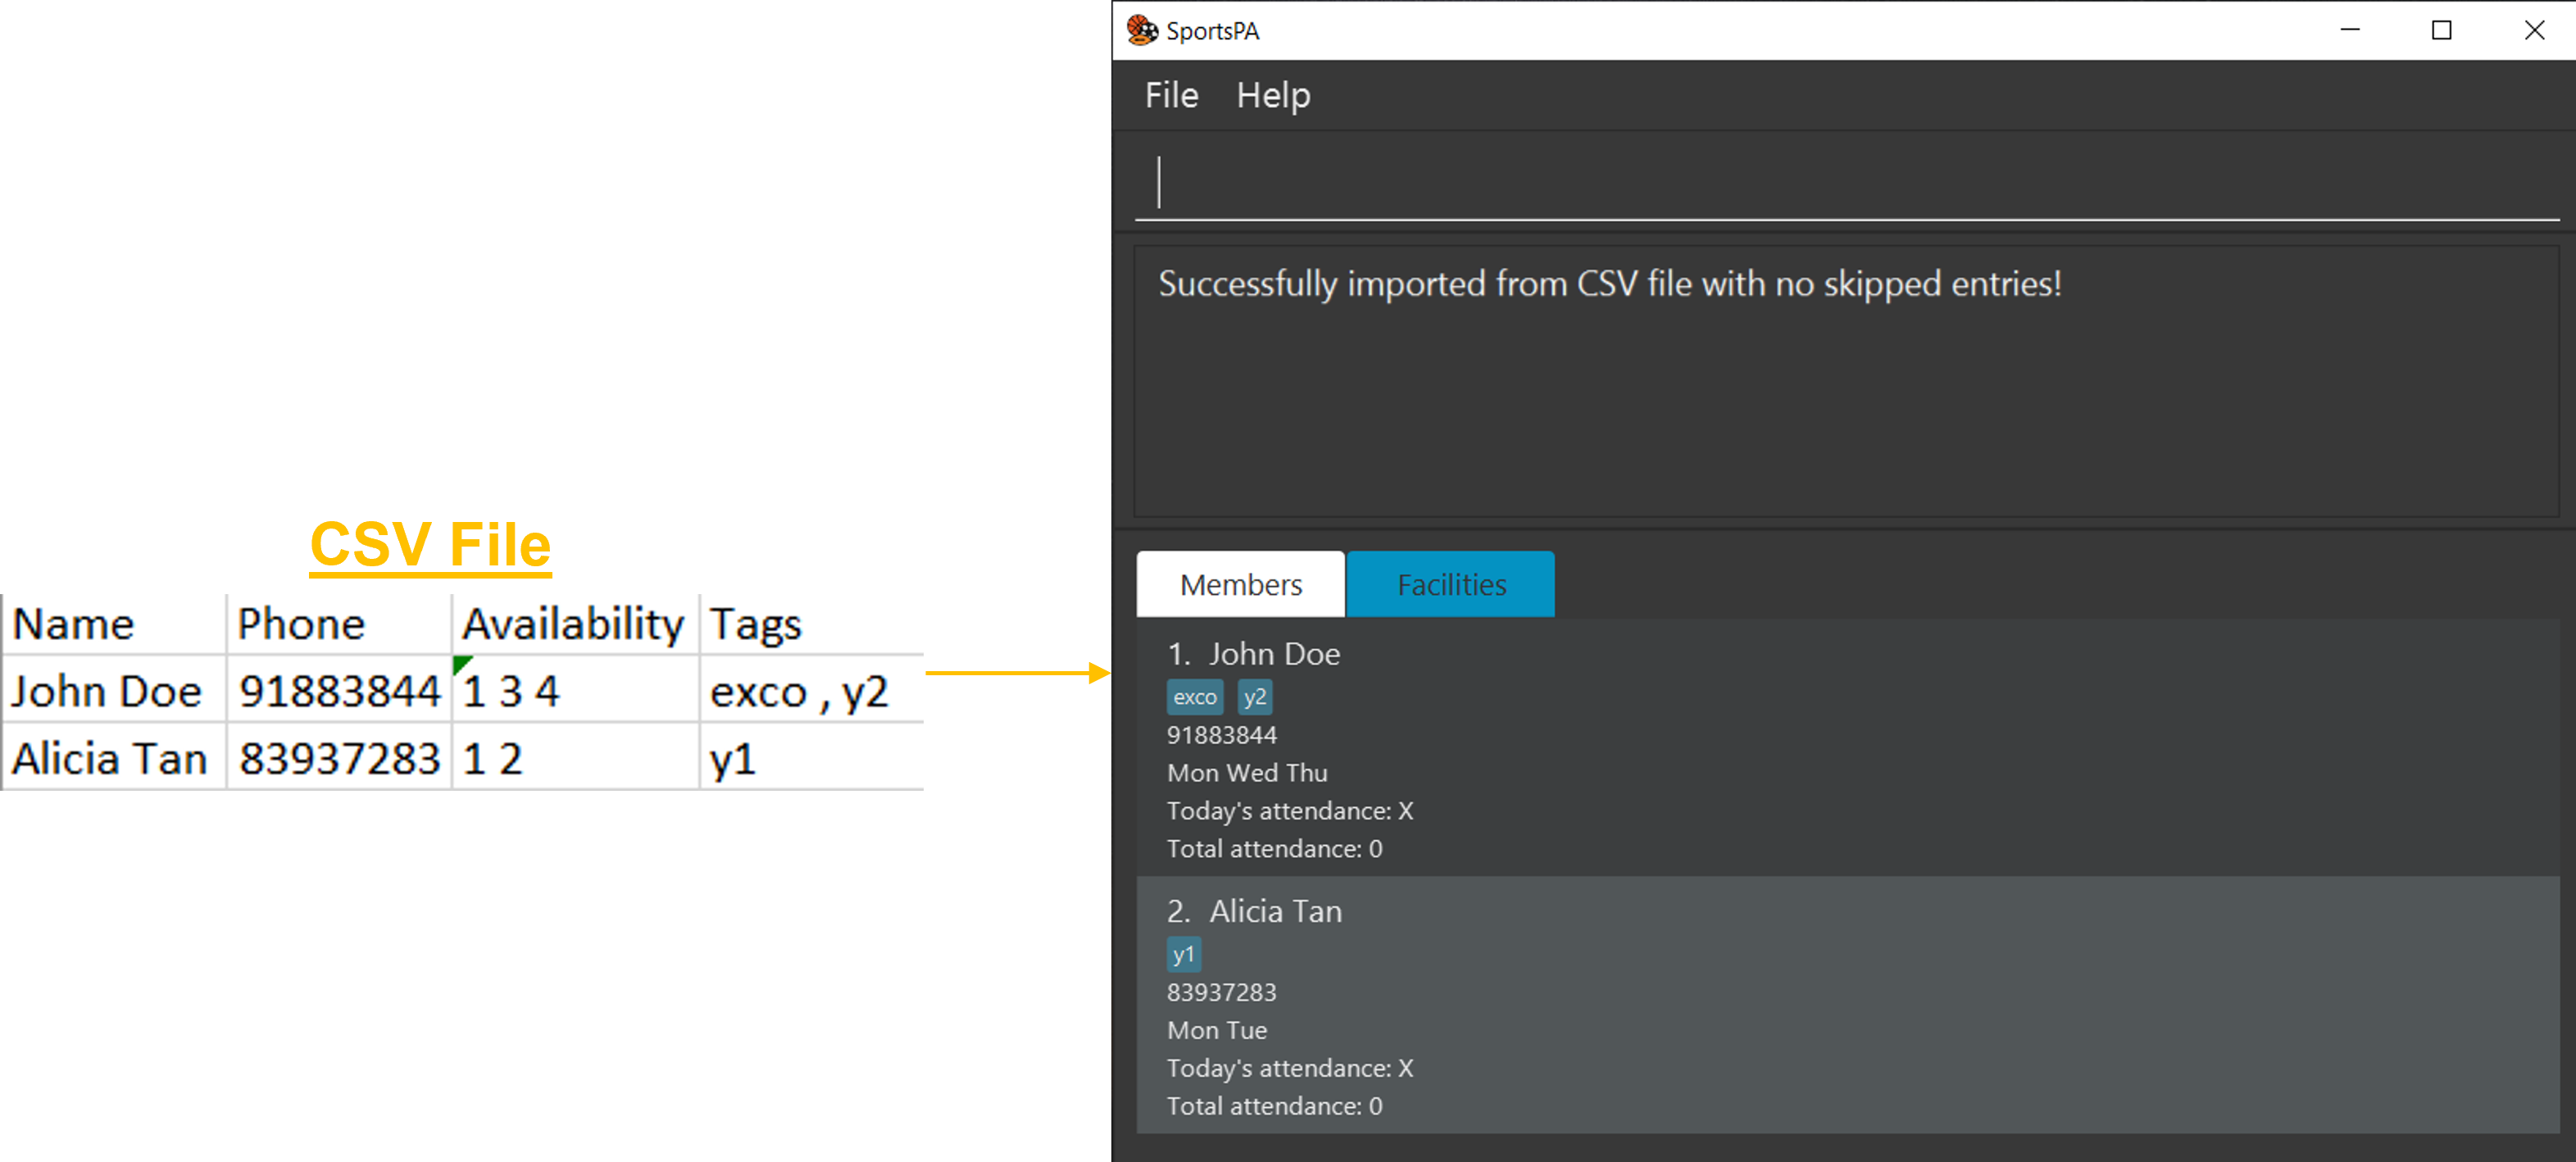2576x1162 pixels.
Task: Click the 'Phone' header cell in CSV table
Action: [339, 624]
